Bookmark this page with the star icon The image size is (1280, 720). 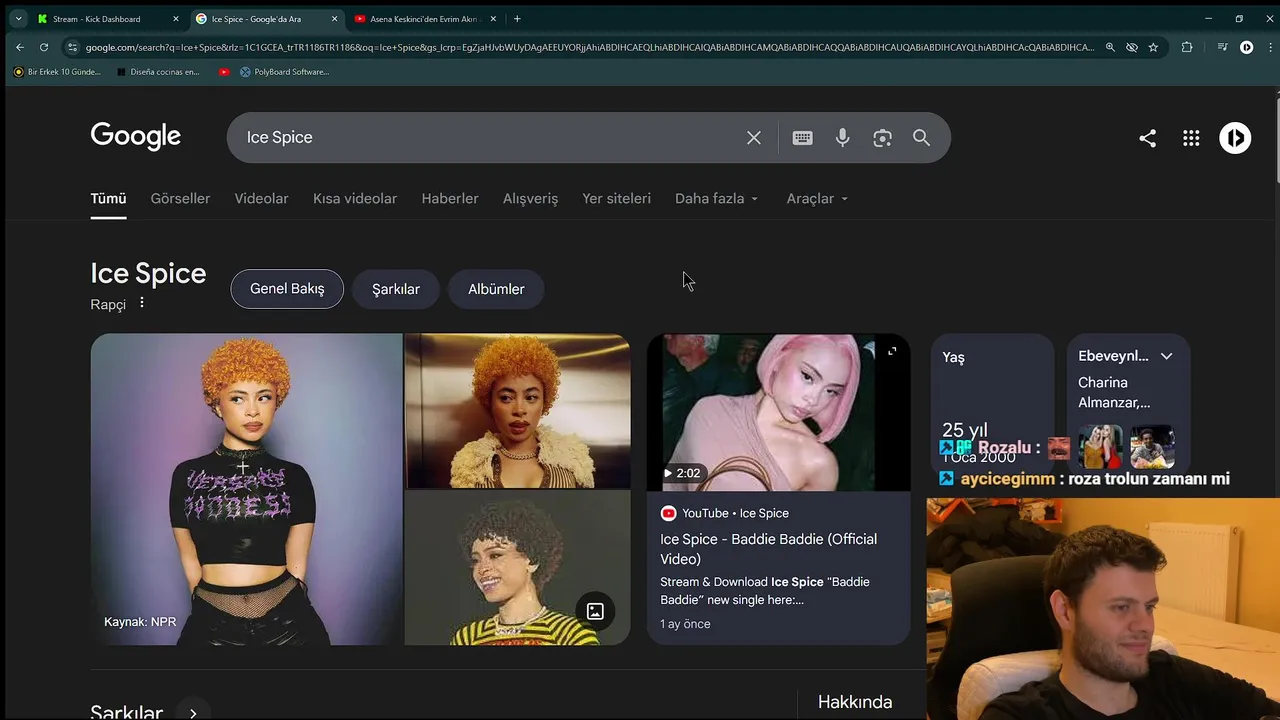1153,47
